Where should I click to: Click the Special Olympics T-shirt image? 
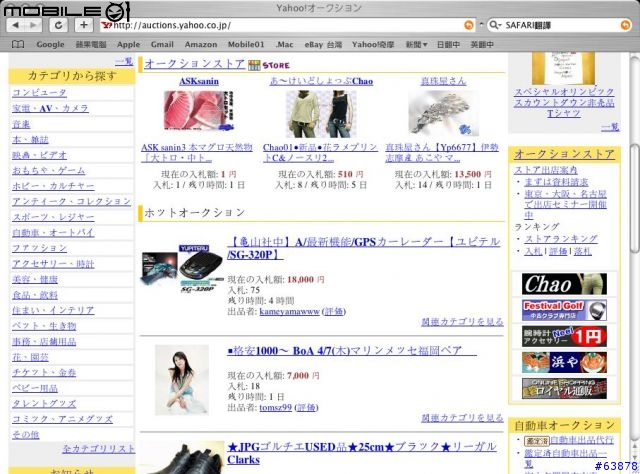tap(563, 68)
